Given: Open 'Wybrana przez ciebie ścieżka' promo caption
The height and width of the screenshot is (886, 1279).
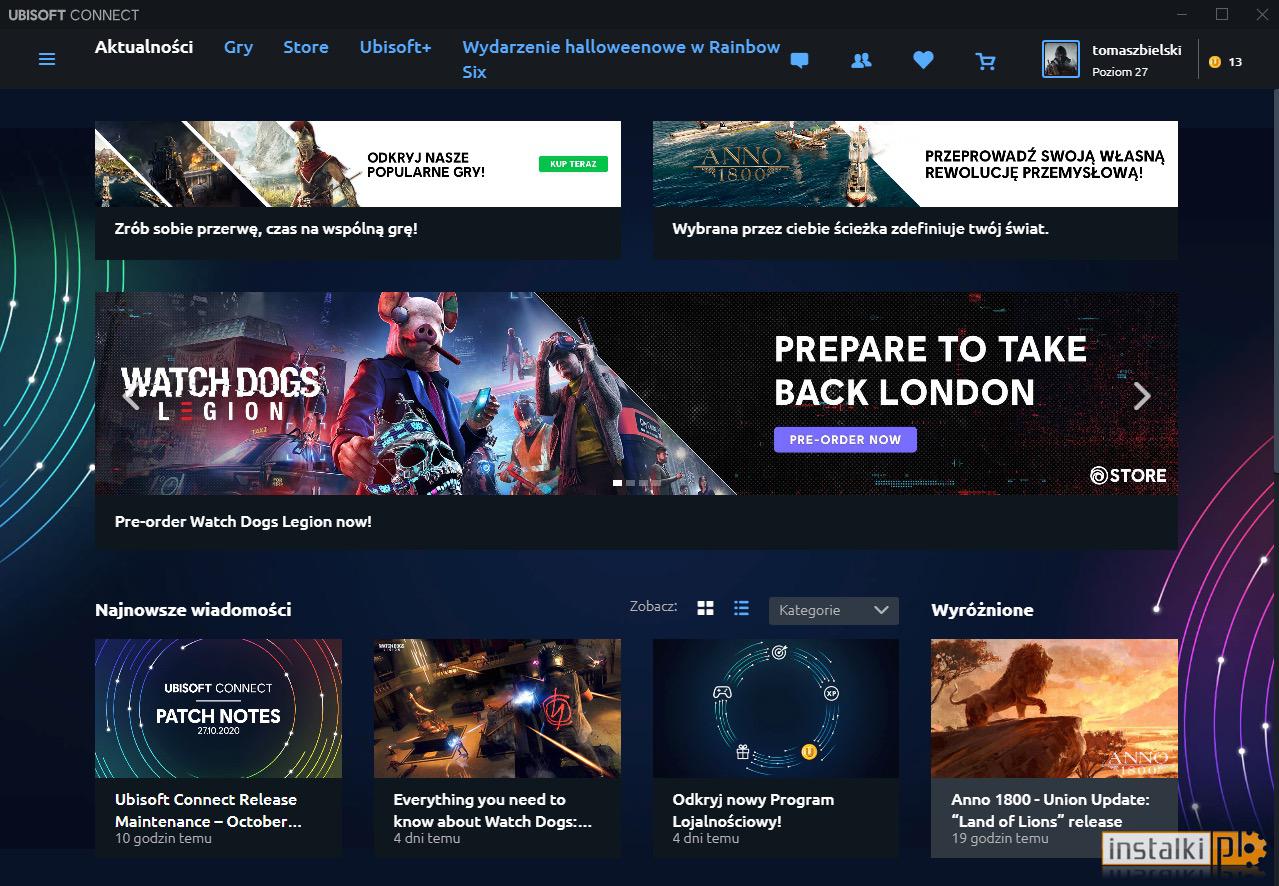Looking at the screenshot, I should pos(860,229).
